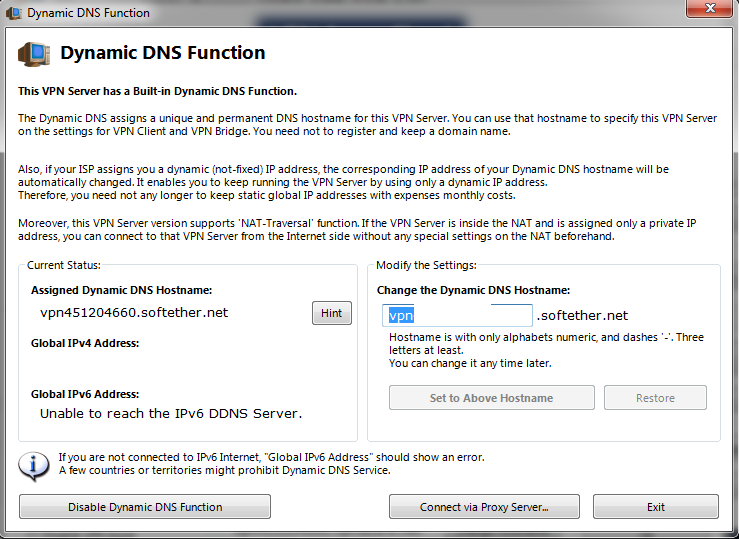Select the assigned hostname vpn451204660.softether.net
Image resolution: width=739 pixels, height=539 pixels.
(134, 313)
